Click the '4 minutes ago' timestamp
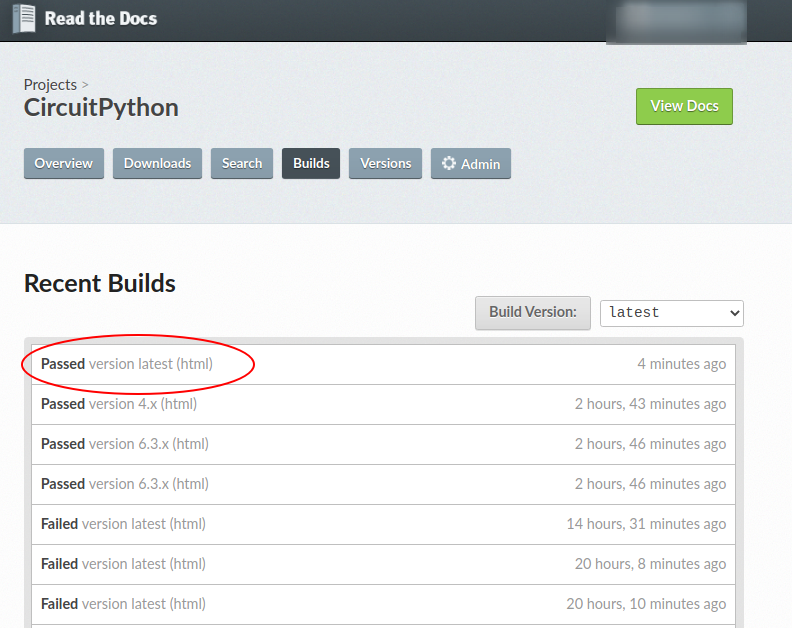Viewport: 792px width, 628px height. click(x=681, y=364)
